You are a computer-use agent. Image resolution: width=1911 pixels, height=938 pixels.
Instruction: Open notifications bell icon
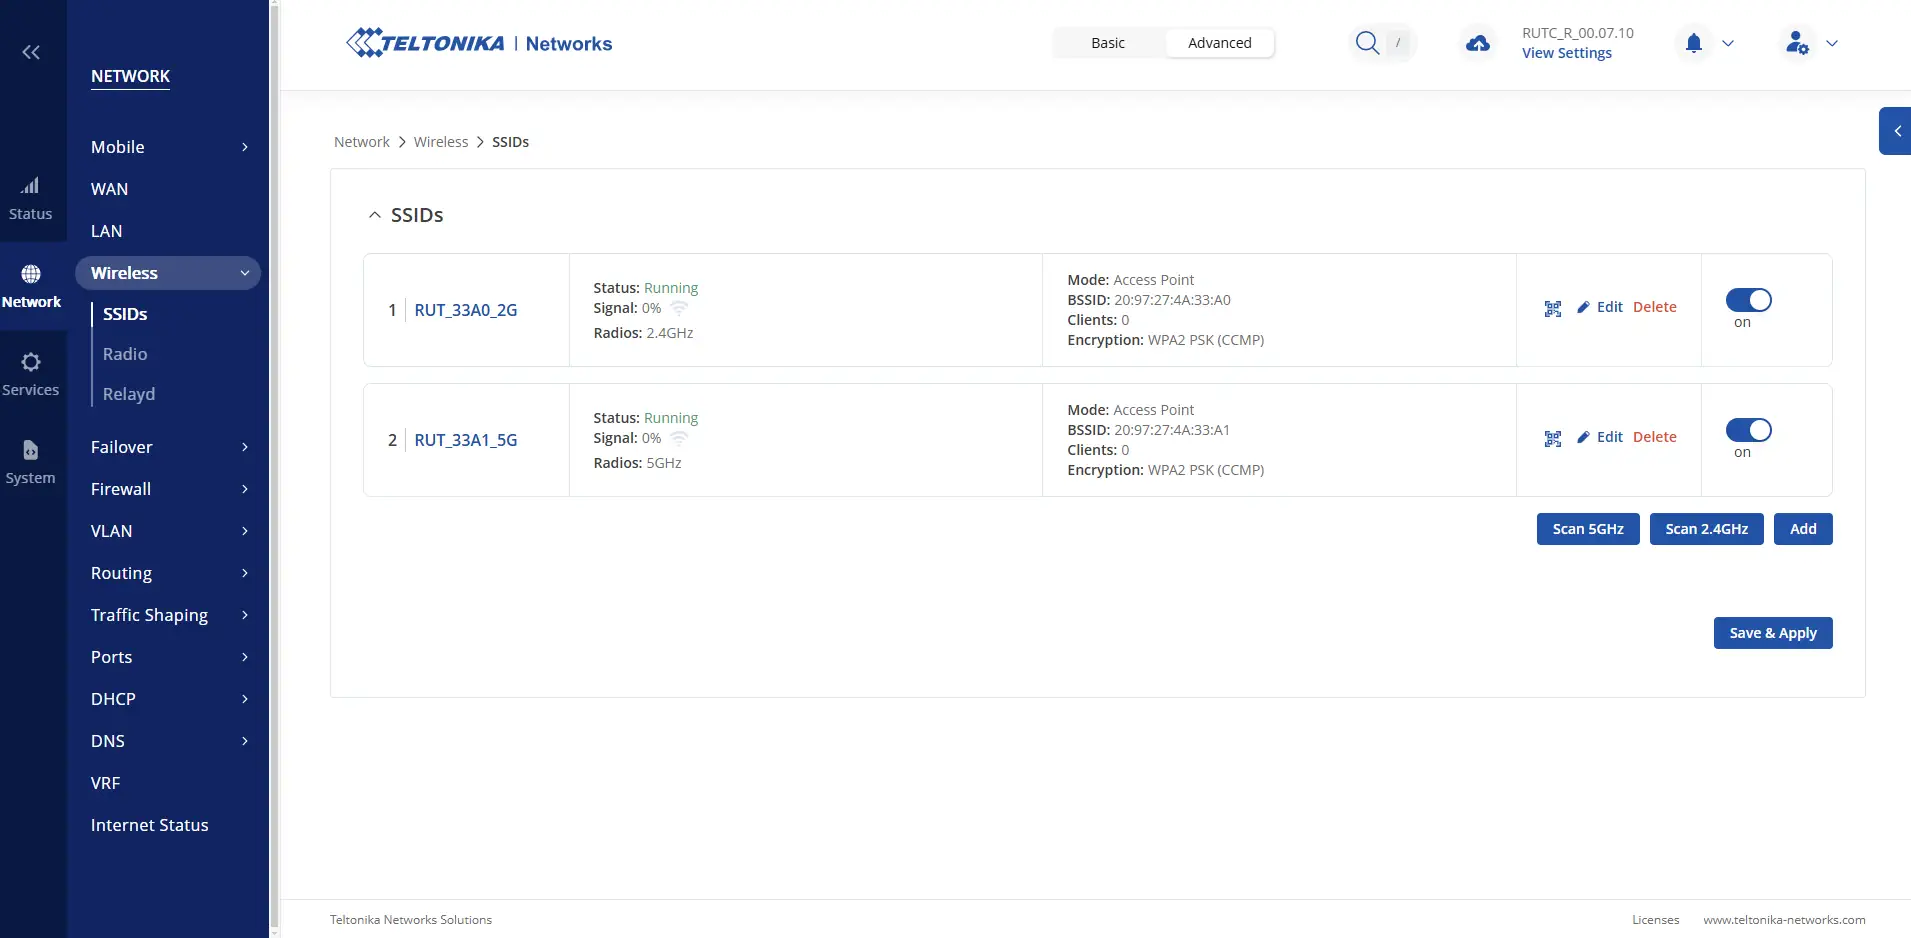1693,43
